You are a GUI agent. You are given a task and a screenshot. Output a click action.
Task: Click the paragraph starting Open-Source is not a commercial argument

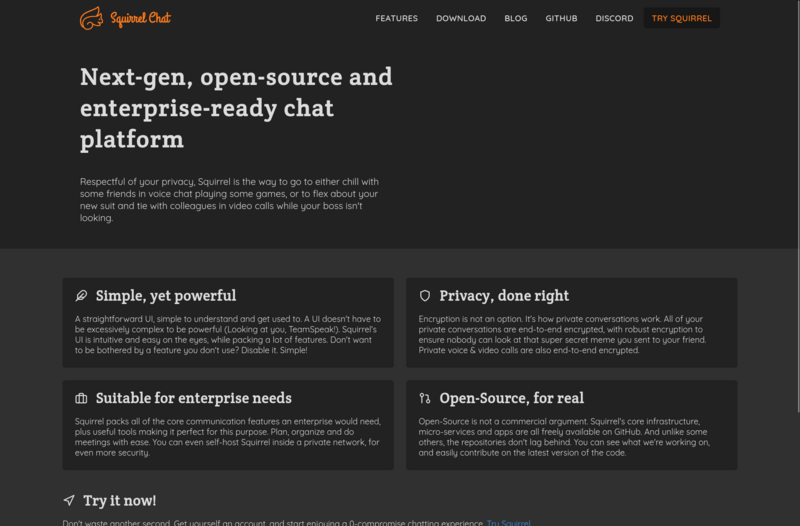tap(564, 437)
